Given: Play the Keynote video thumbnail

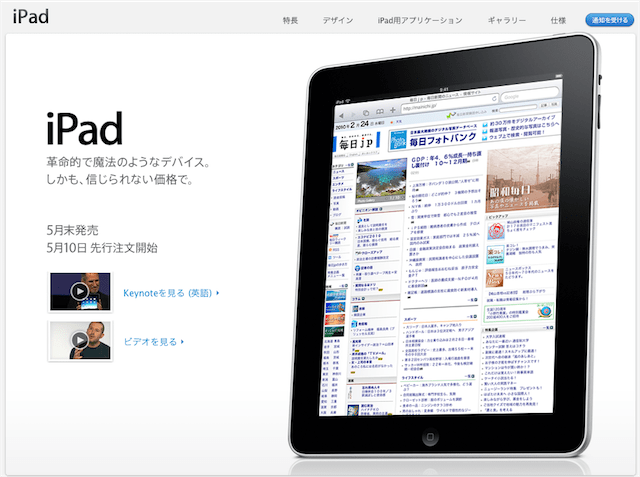Looking at the screenshot, I should [80, 292].
